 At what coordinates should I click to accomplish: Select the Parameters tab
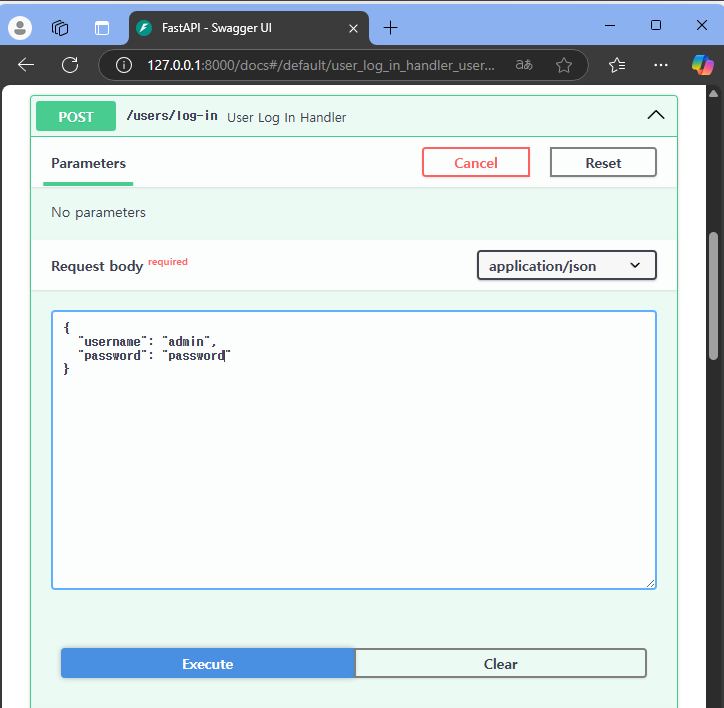[88, 163]
